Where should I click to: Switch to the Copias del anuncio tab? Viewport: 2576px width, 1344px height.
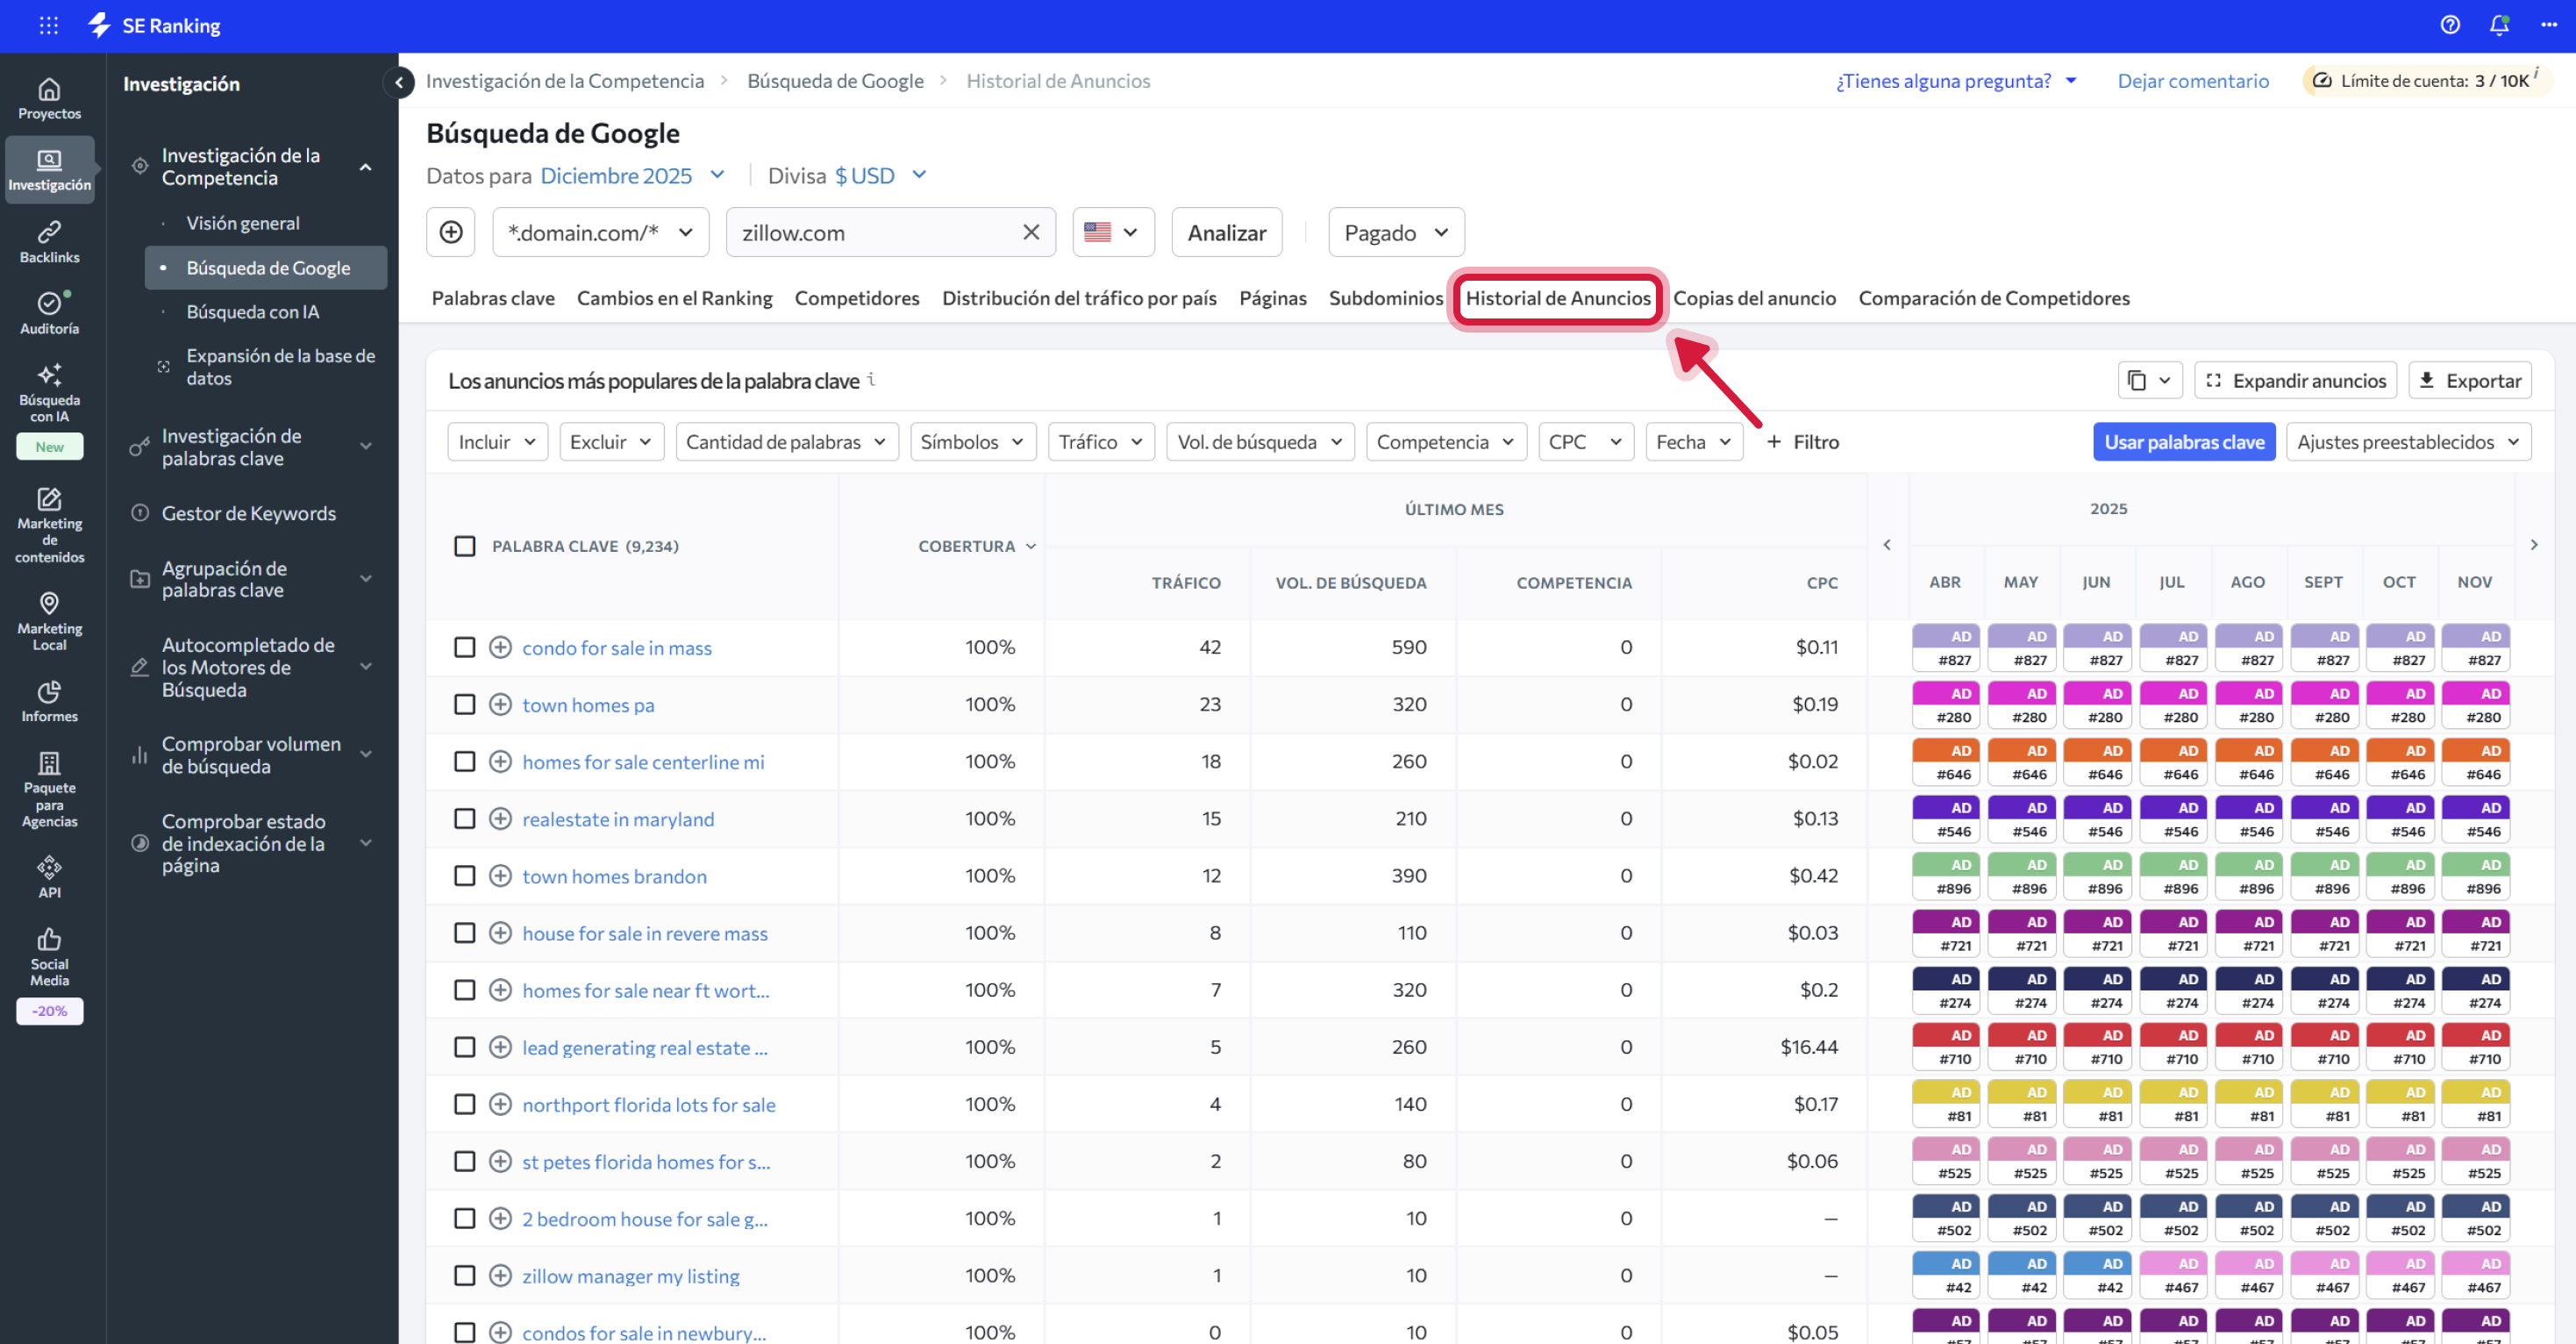pyautogui.click(x=1755, y=298)
